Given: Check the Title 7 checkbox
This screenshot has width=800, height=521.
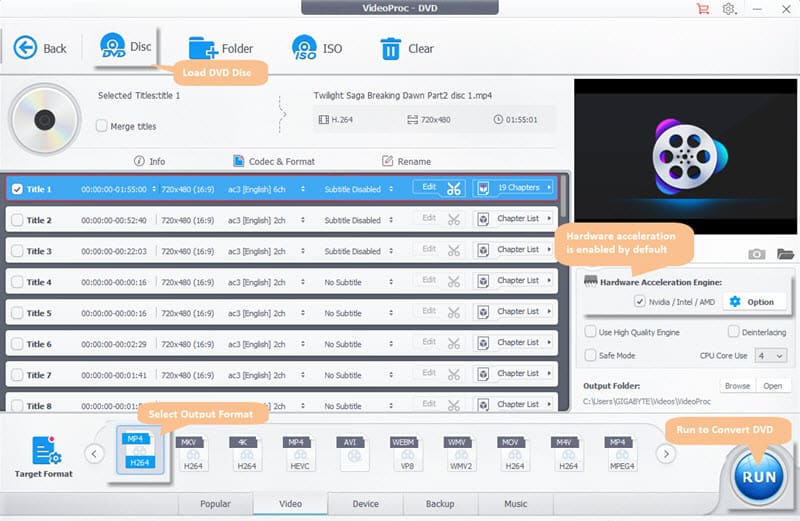Looking at the screenshot, I should (17, 375).
